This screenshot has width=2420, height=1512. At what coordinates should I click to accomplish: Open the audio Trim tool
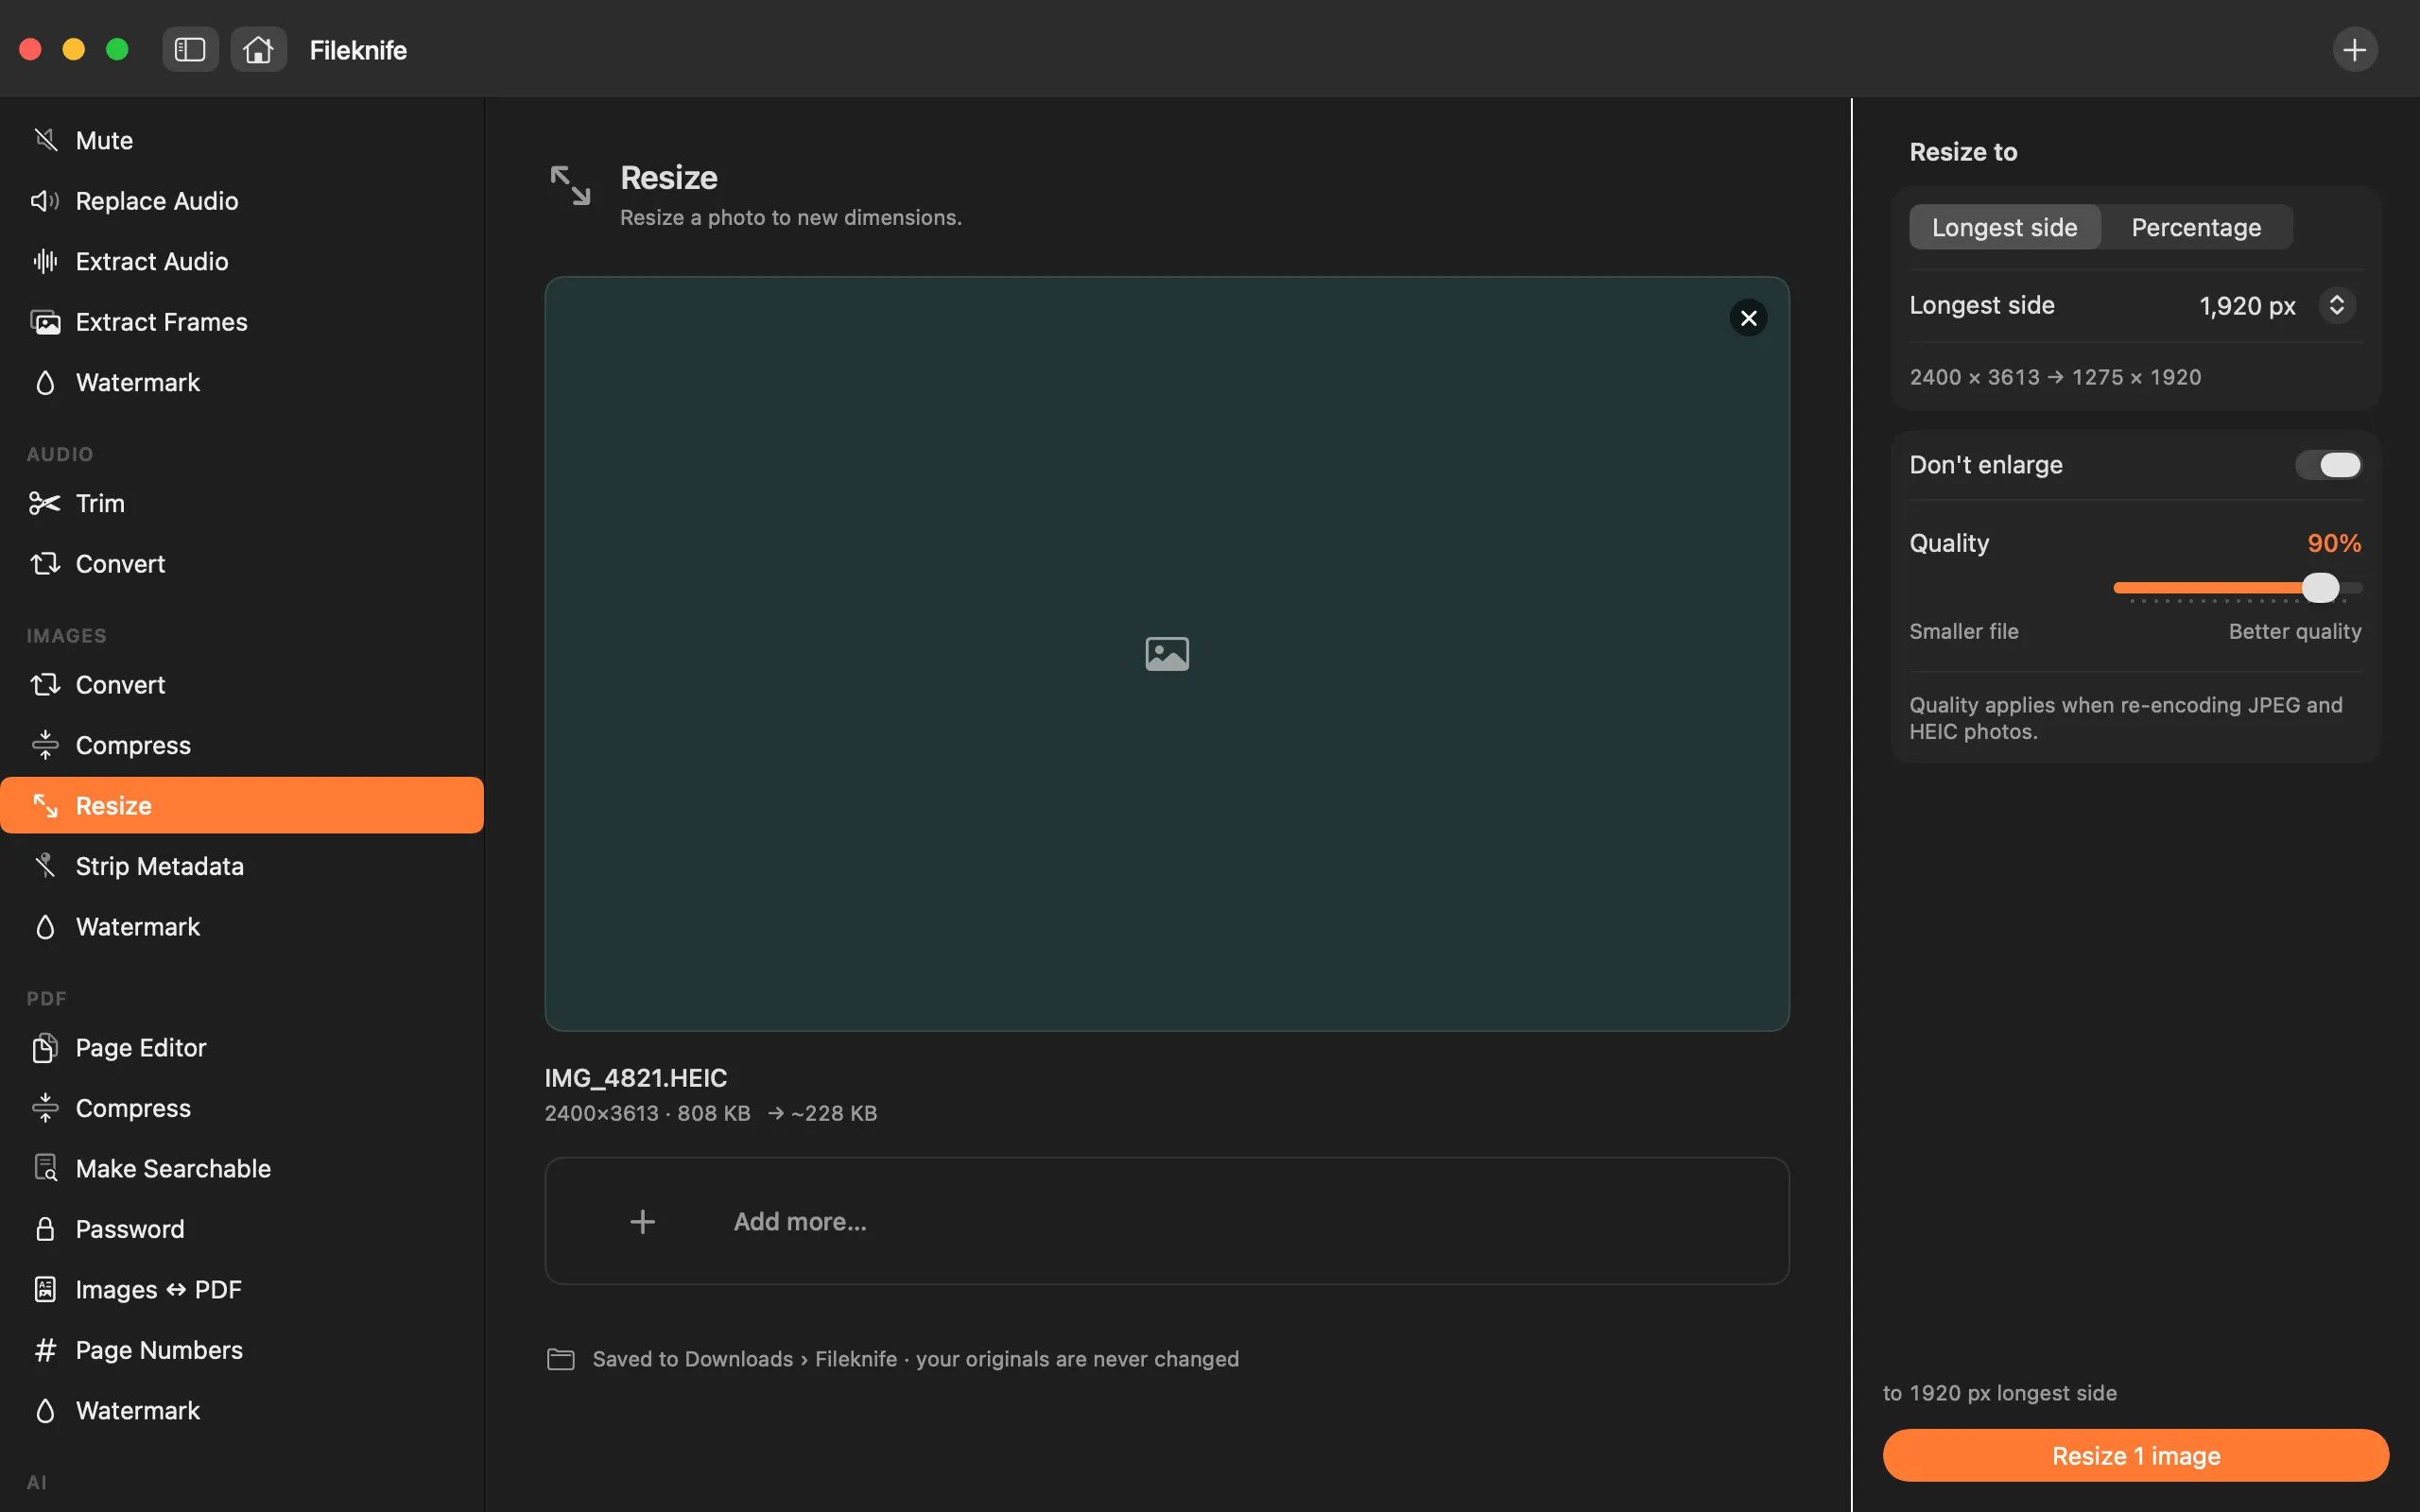[242, 503]
